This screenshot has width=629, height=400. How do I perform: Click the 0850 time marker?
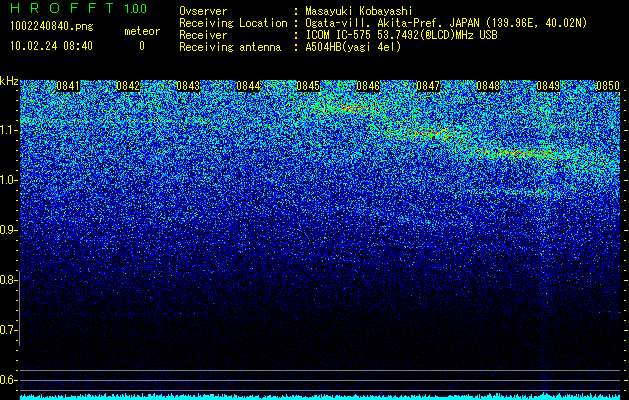coord(608,86)
